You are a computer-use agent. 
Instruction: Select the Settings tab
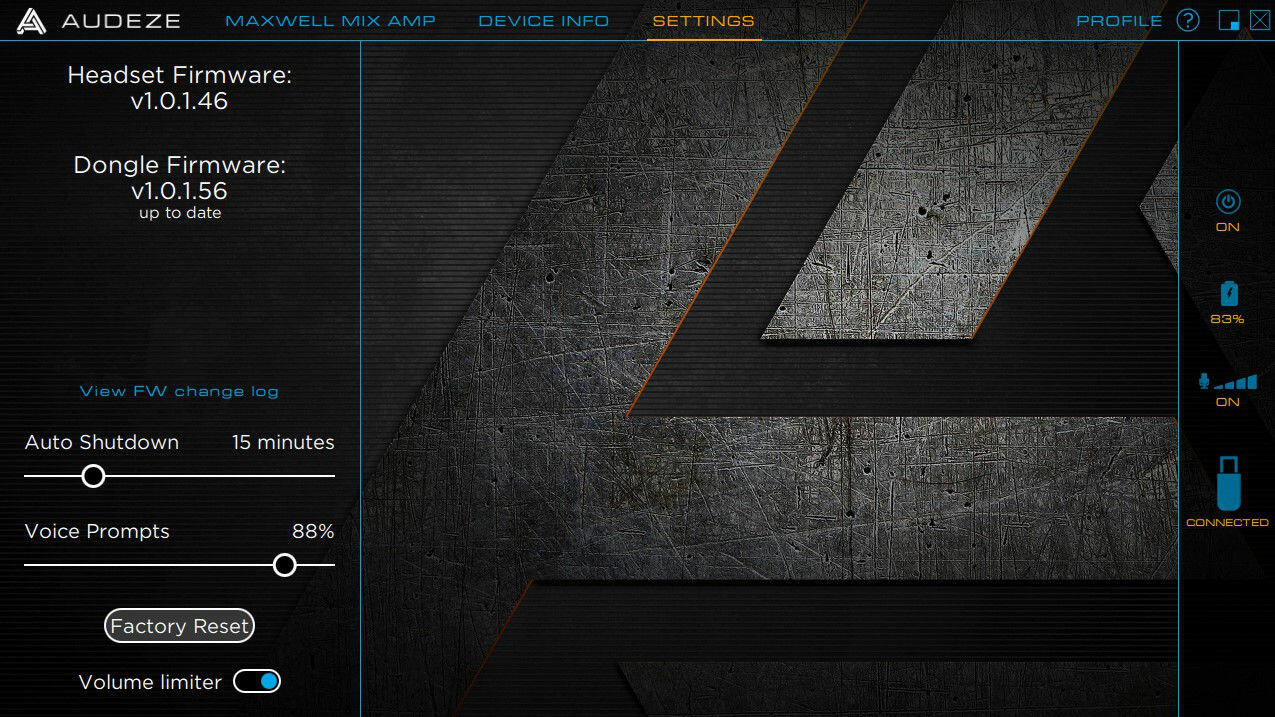703,21
